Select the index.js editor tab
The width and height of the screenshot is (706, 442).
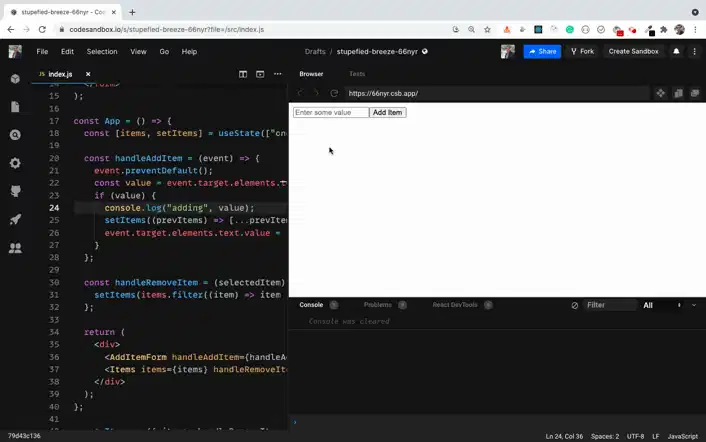pos(60,74)
